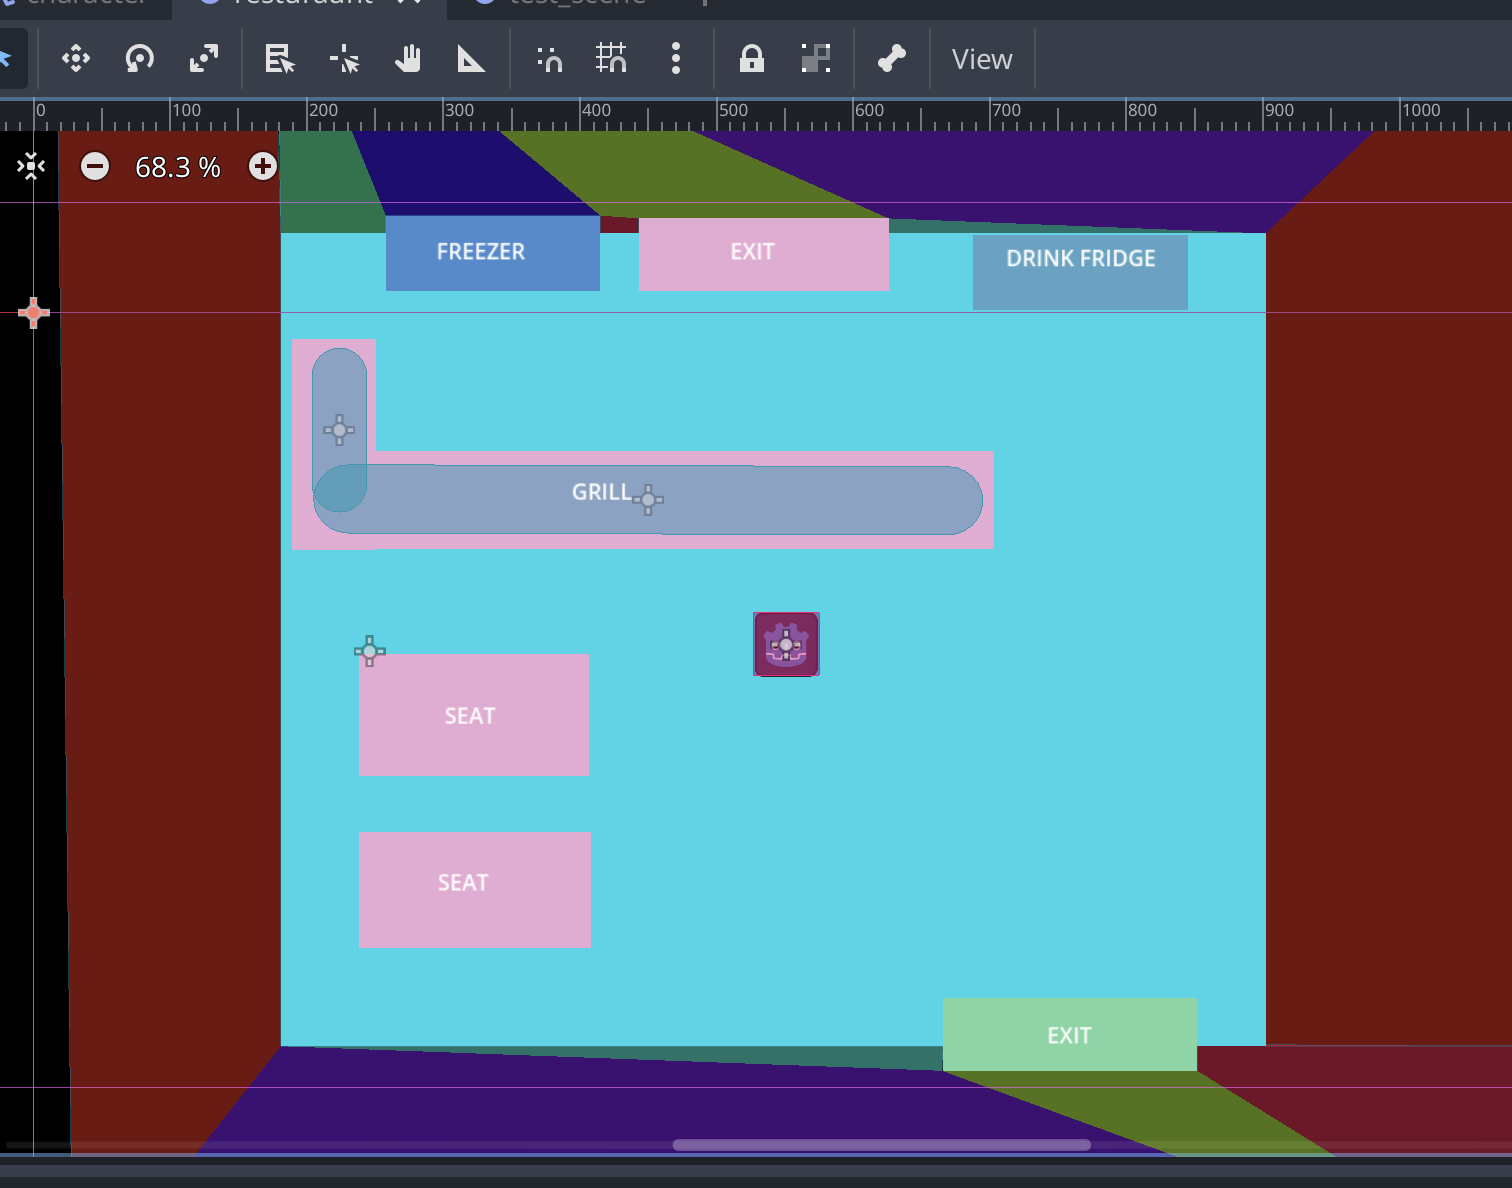Click the horizontal viewport scrollbar
This screenshot has width=1512, height=1188.
(x=881, y=1145)
